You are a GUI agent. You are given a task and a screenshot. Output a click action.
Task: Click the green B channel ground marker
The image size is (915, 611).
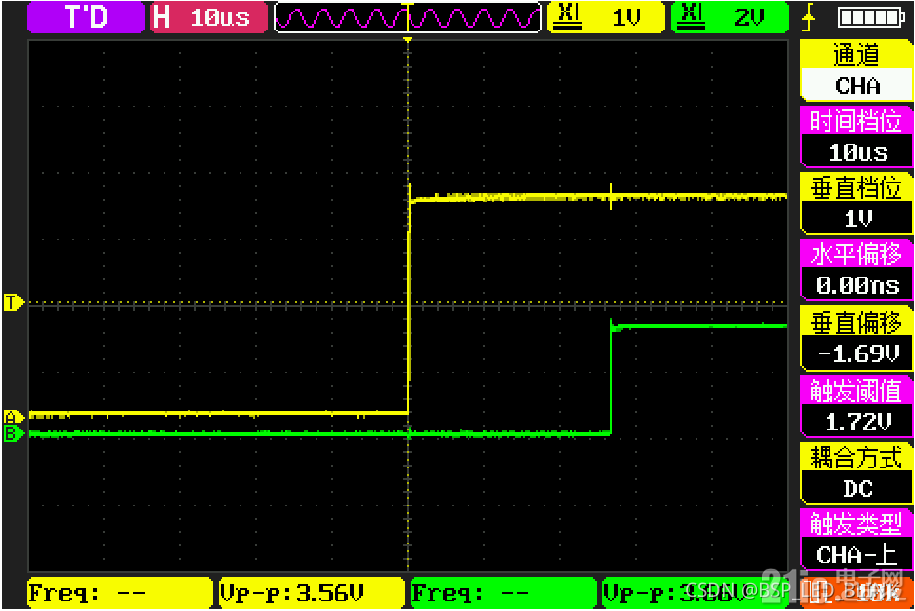tap(13, 434)
